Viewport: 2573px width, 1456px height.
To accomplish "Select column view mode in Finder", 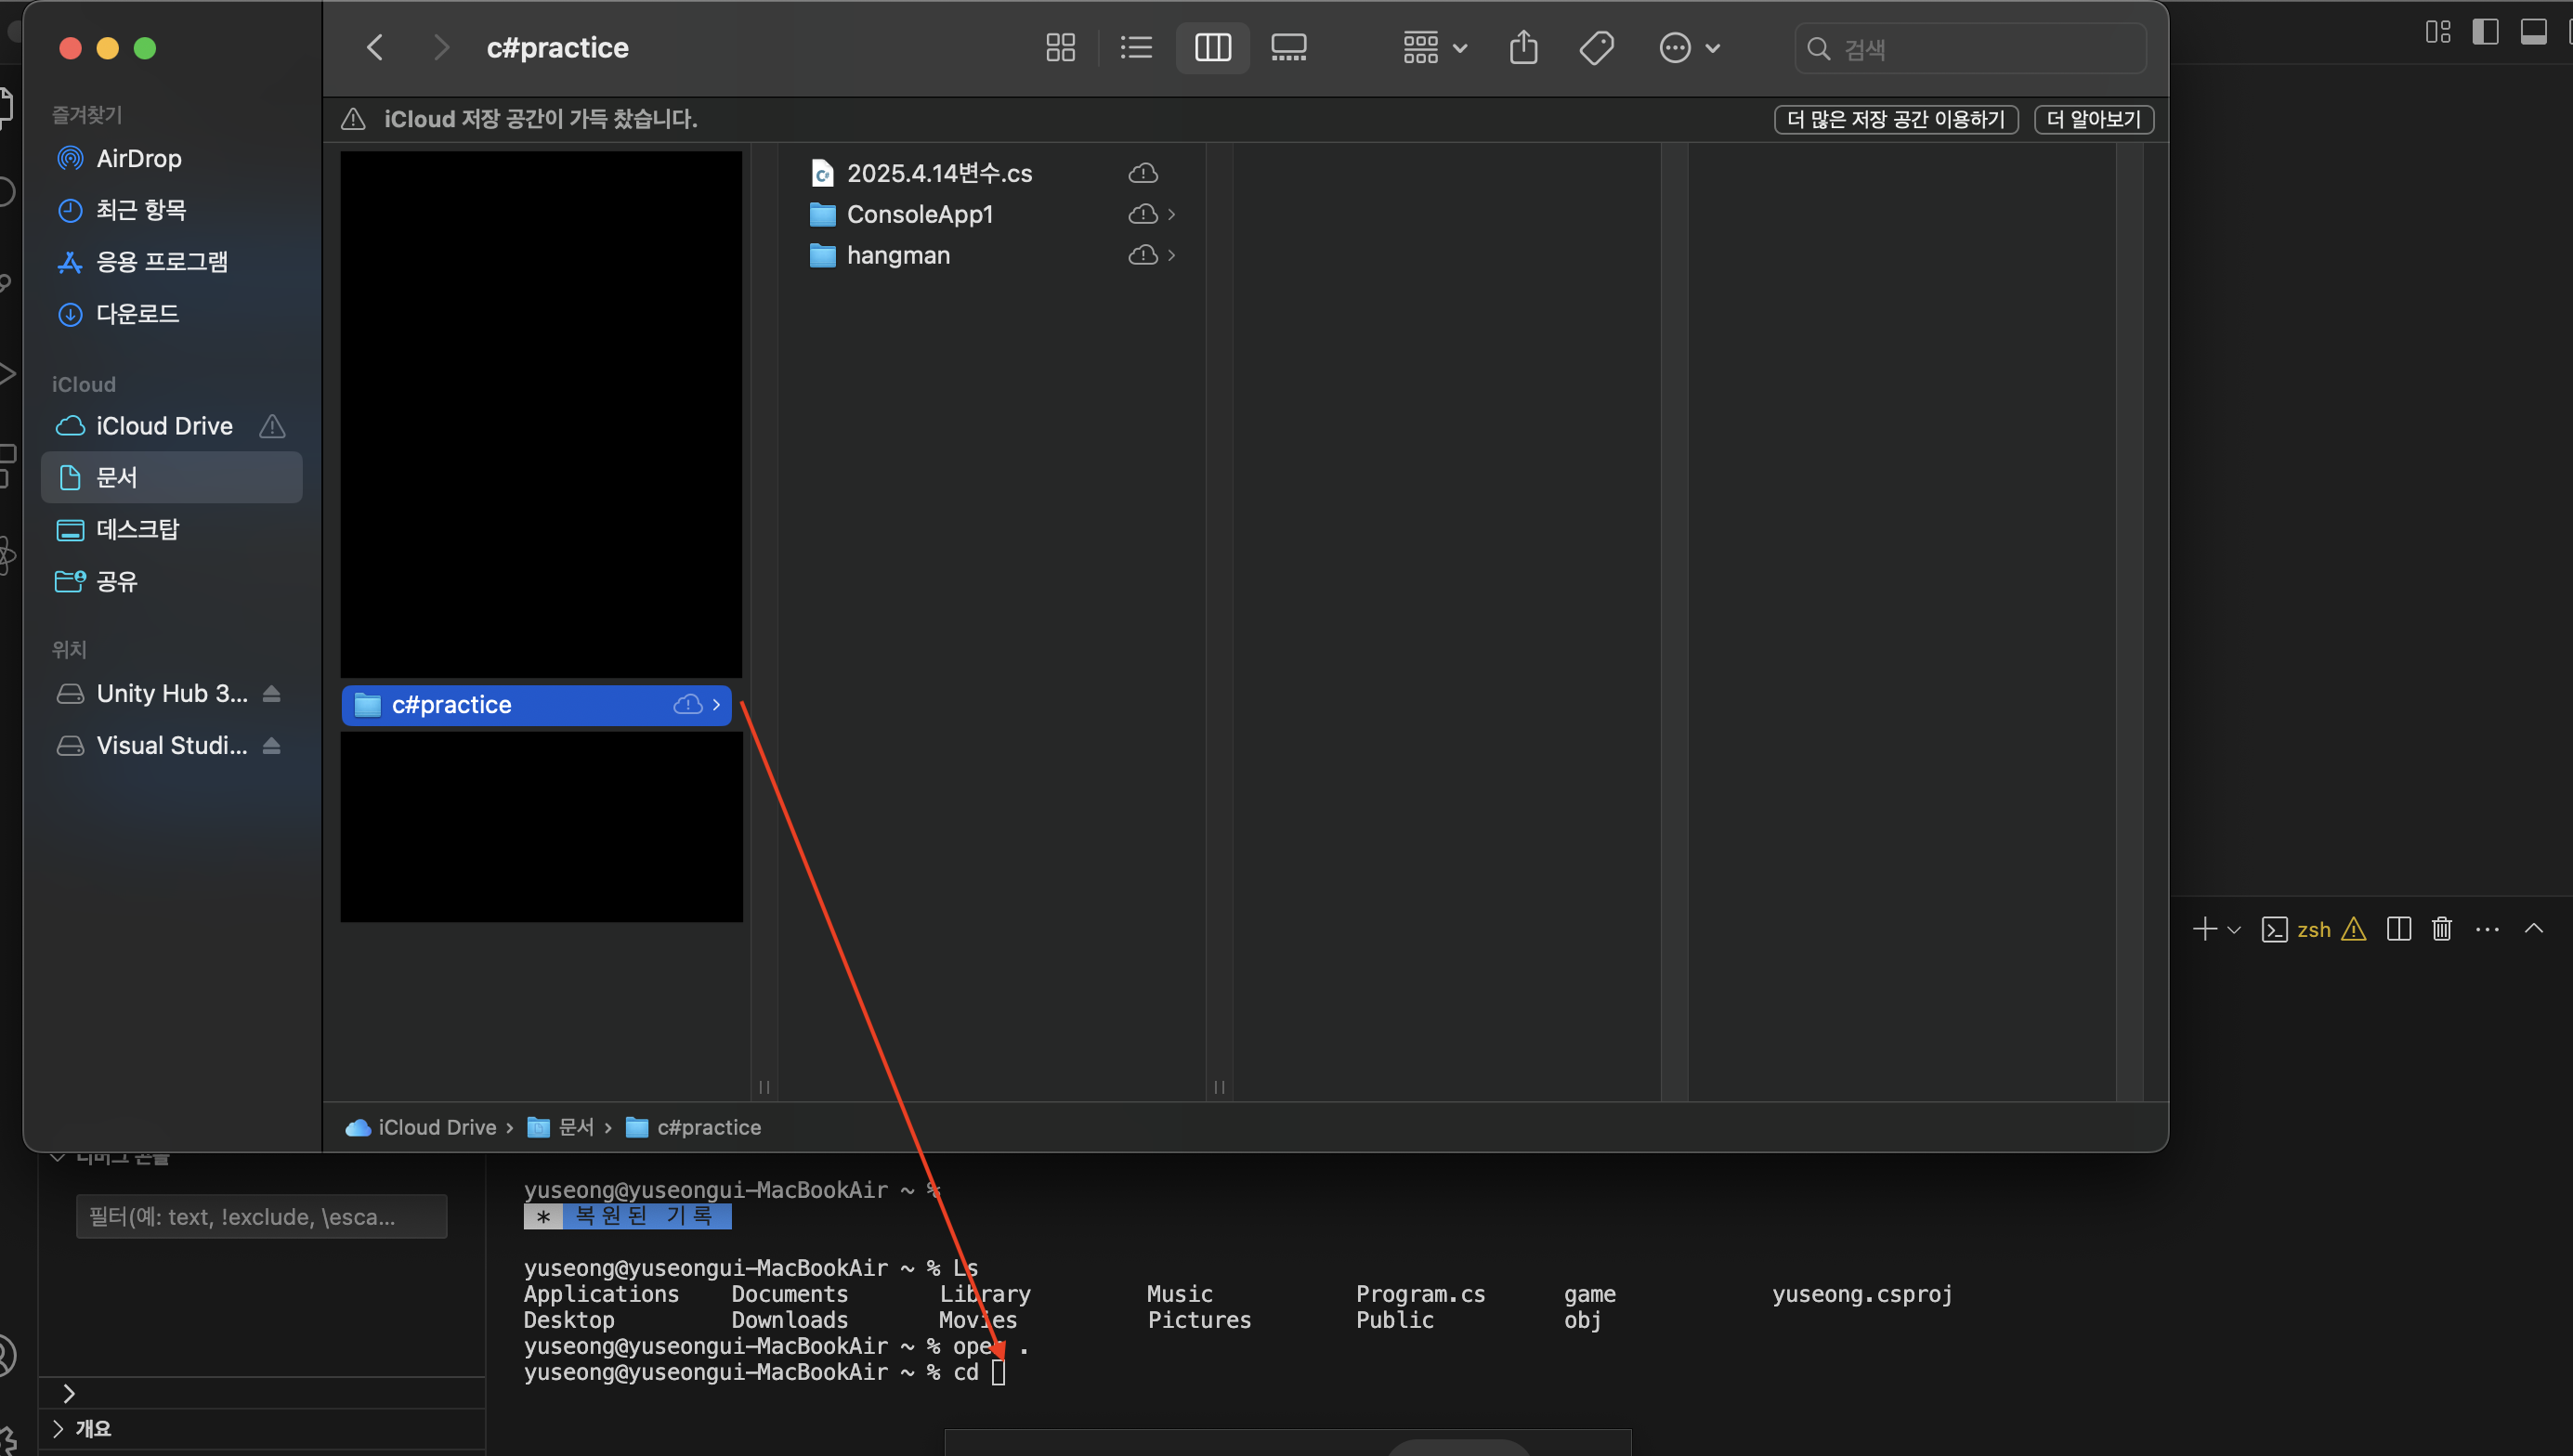I will (1212, 47).
